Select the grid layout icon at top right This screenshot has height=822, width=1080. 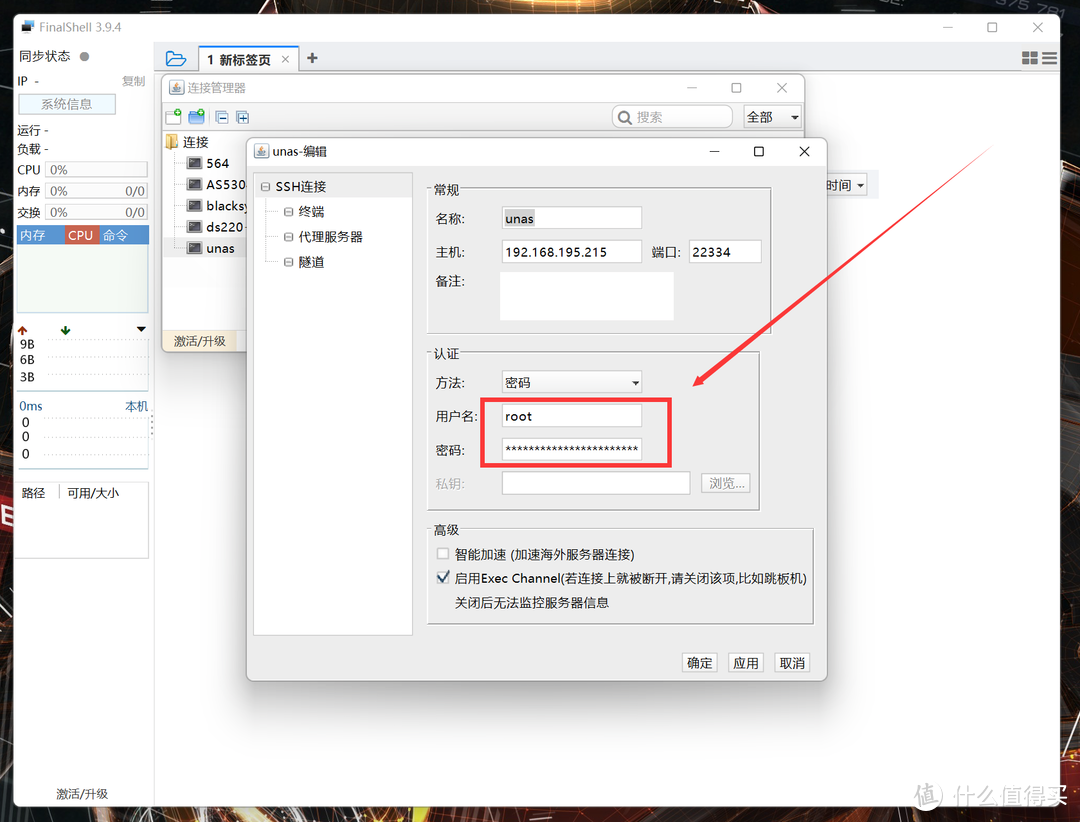1030,57
